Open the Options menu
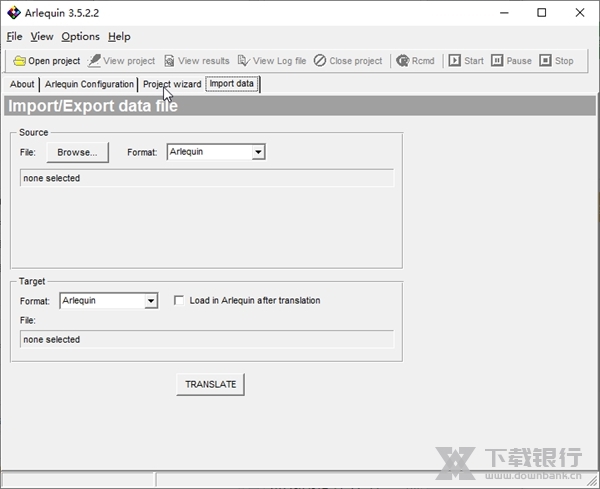600x489 pixels. [80, 37]
